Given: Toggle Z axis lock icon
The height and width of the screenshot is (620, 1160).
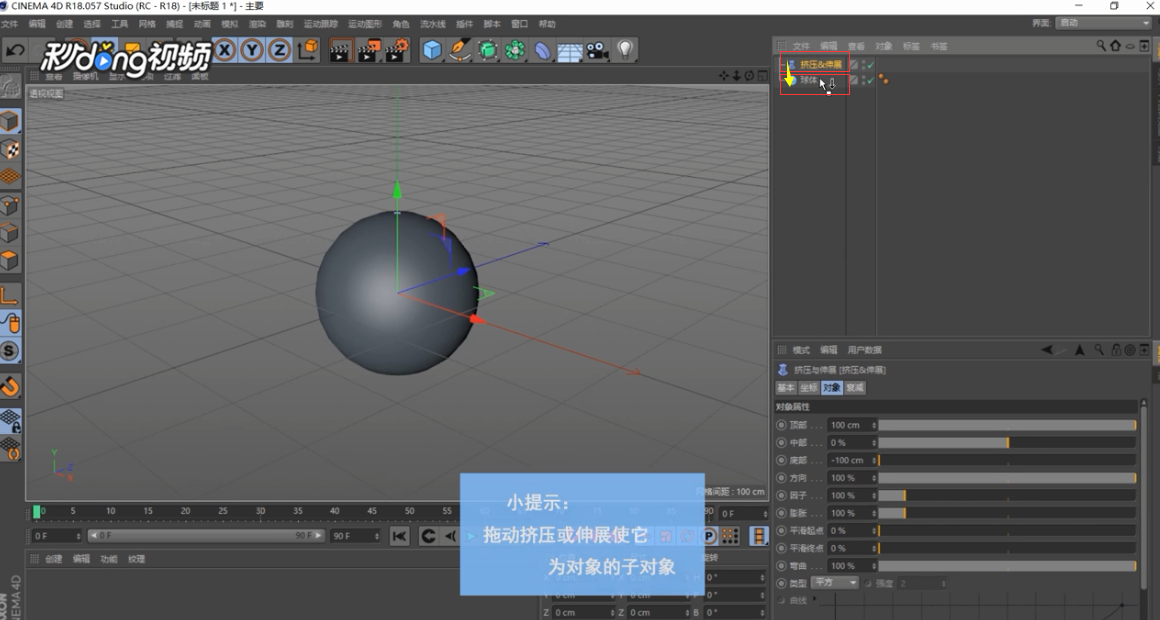Looking at the screenshot, I should click(x=280, y=50).
